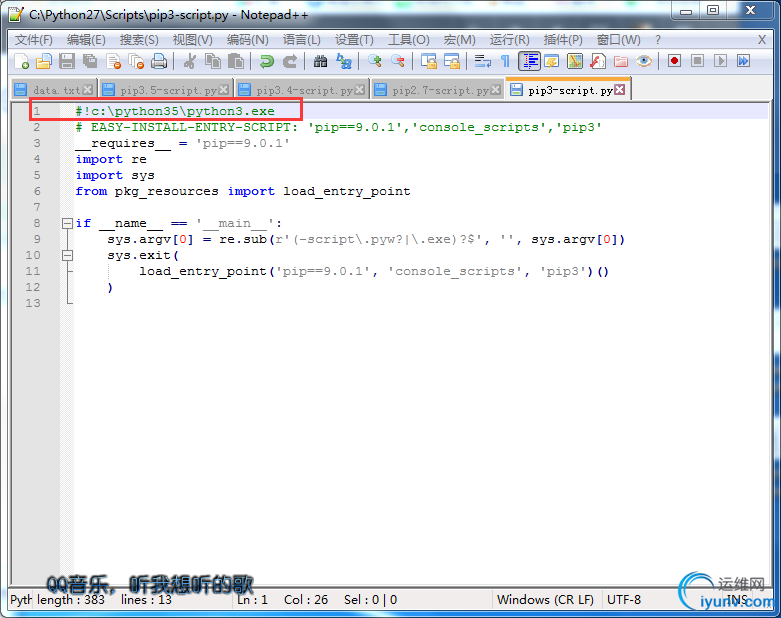Viewport: 781px width, 618px height.
Task: Close the pip2.7-script.py tab
Action: 496,90
